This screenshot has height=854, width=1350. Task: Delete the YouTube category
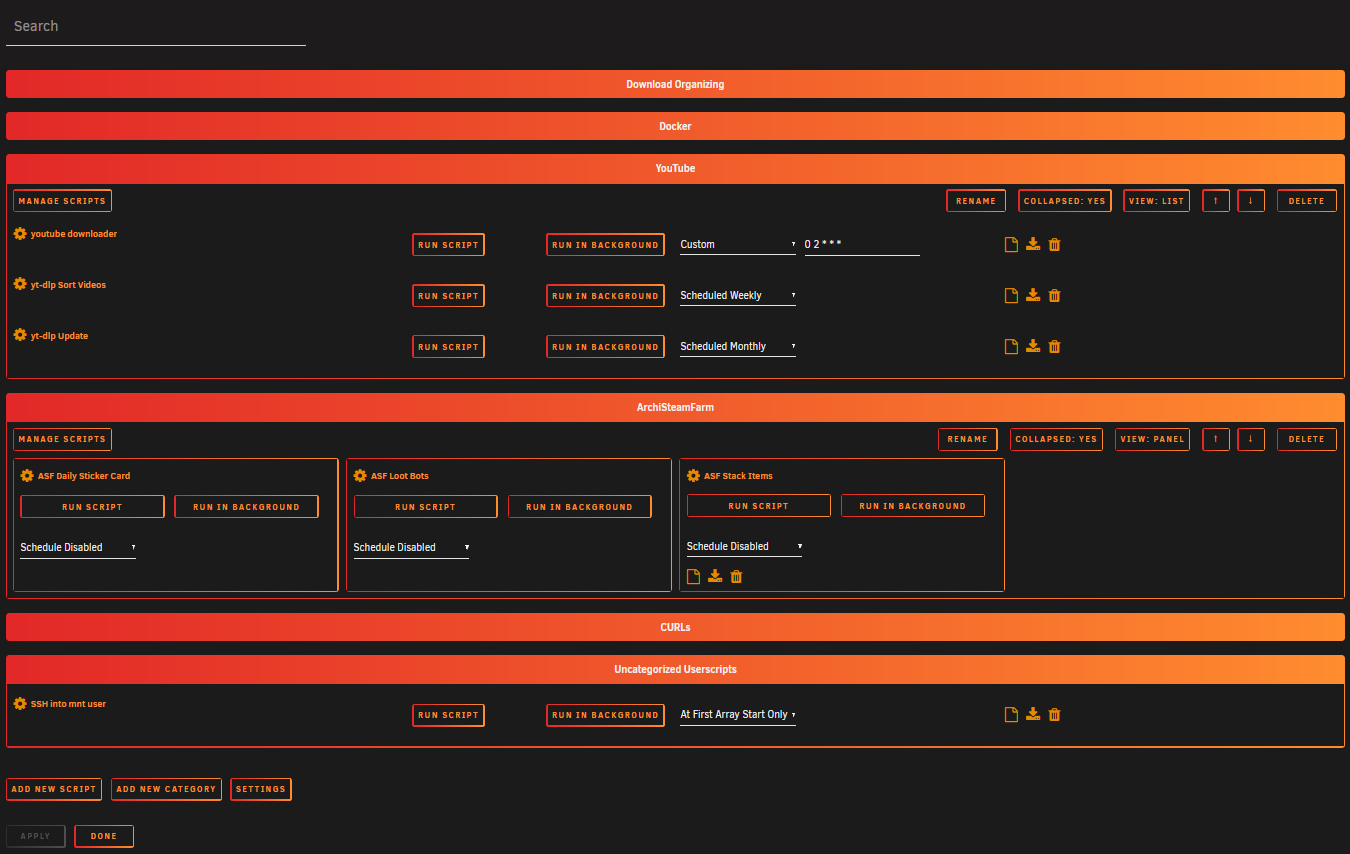point(1307,201)
